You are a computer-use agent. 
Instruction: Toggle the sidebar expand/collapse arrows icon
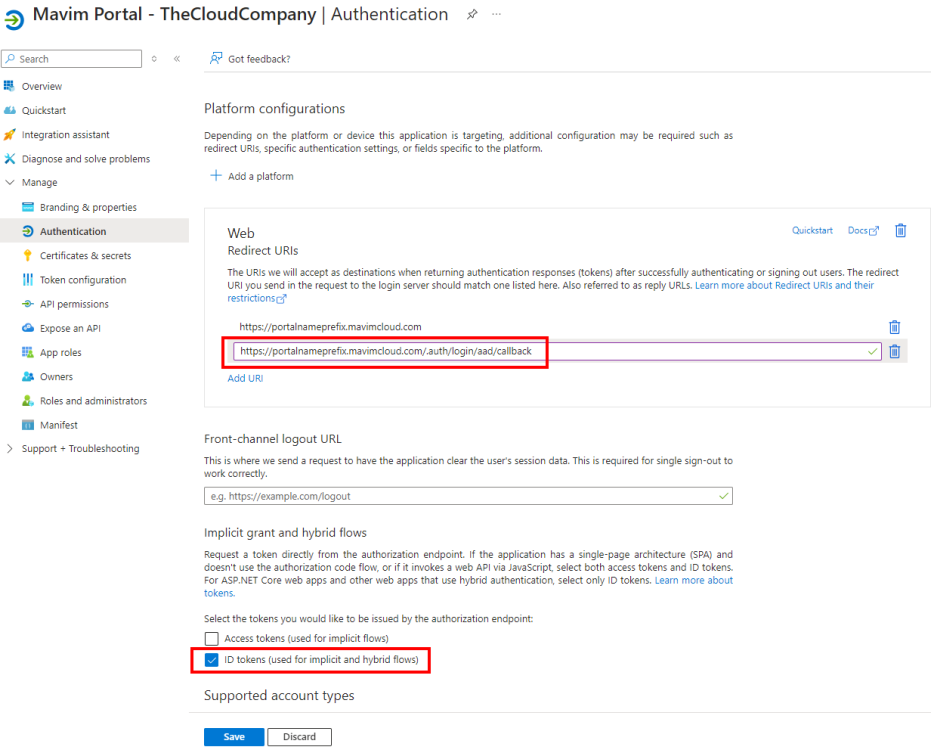[154, 59]
